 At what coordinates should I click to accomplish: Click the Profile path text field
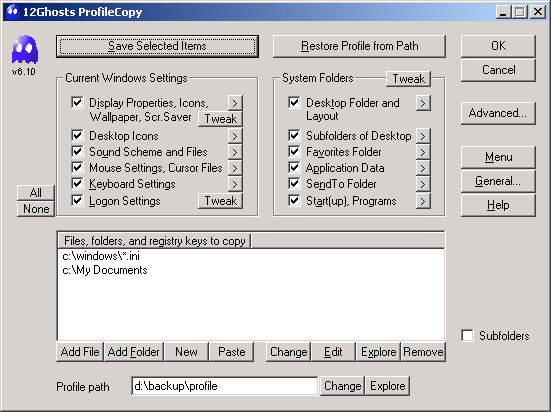(225, 386)
